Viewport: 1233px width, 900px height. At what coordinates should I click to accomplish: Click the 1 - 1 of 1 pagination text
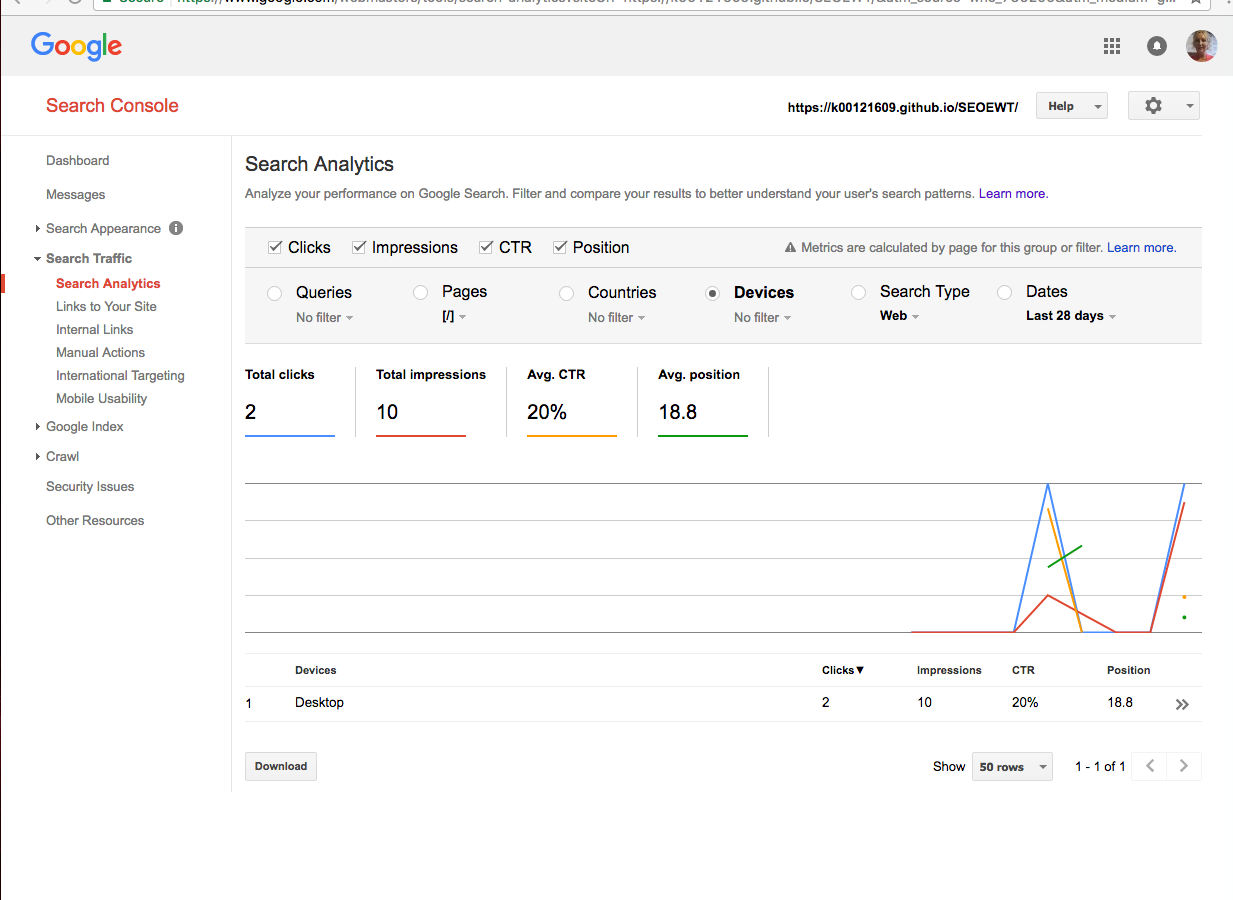tap(1100, 767)
